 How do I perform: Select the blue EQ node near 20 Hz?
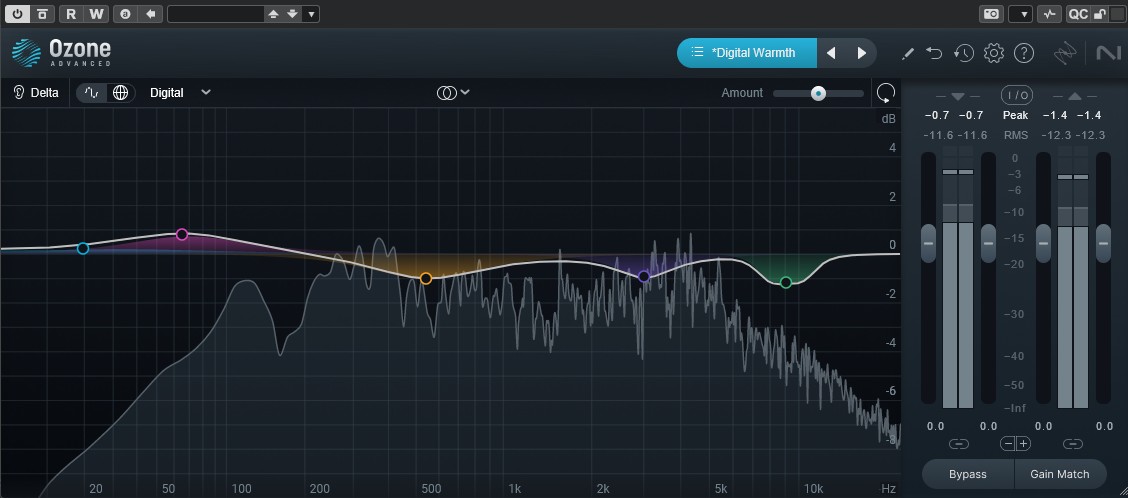pyautogui.click(x=83, y=248)
